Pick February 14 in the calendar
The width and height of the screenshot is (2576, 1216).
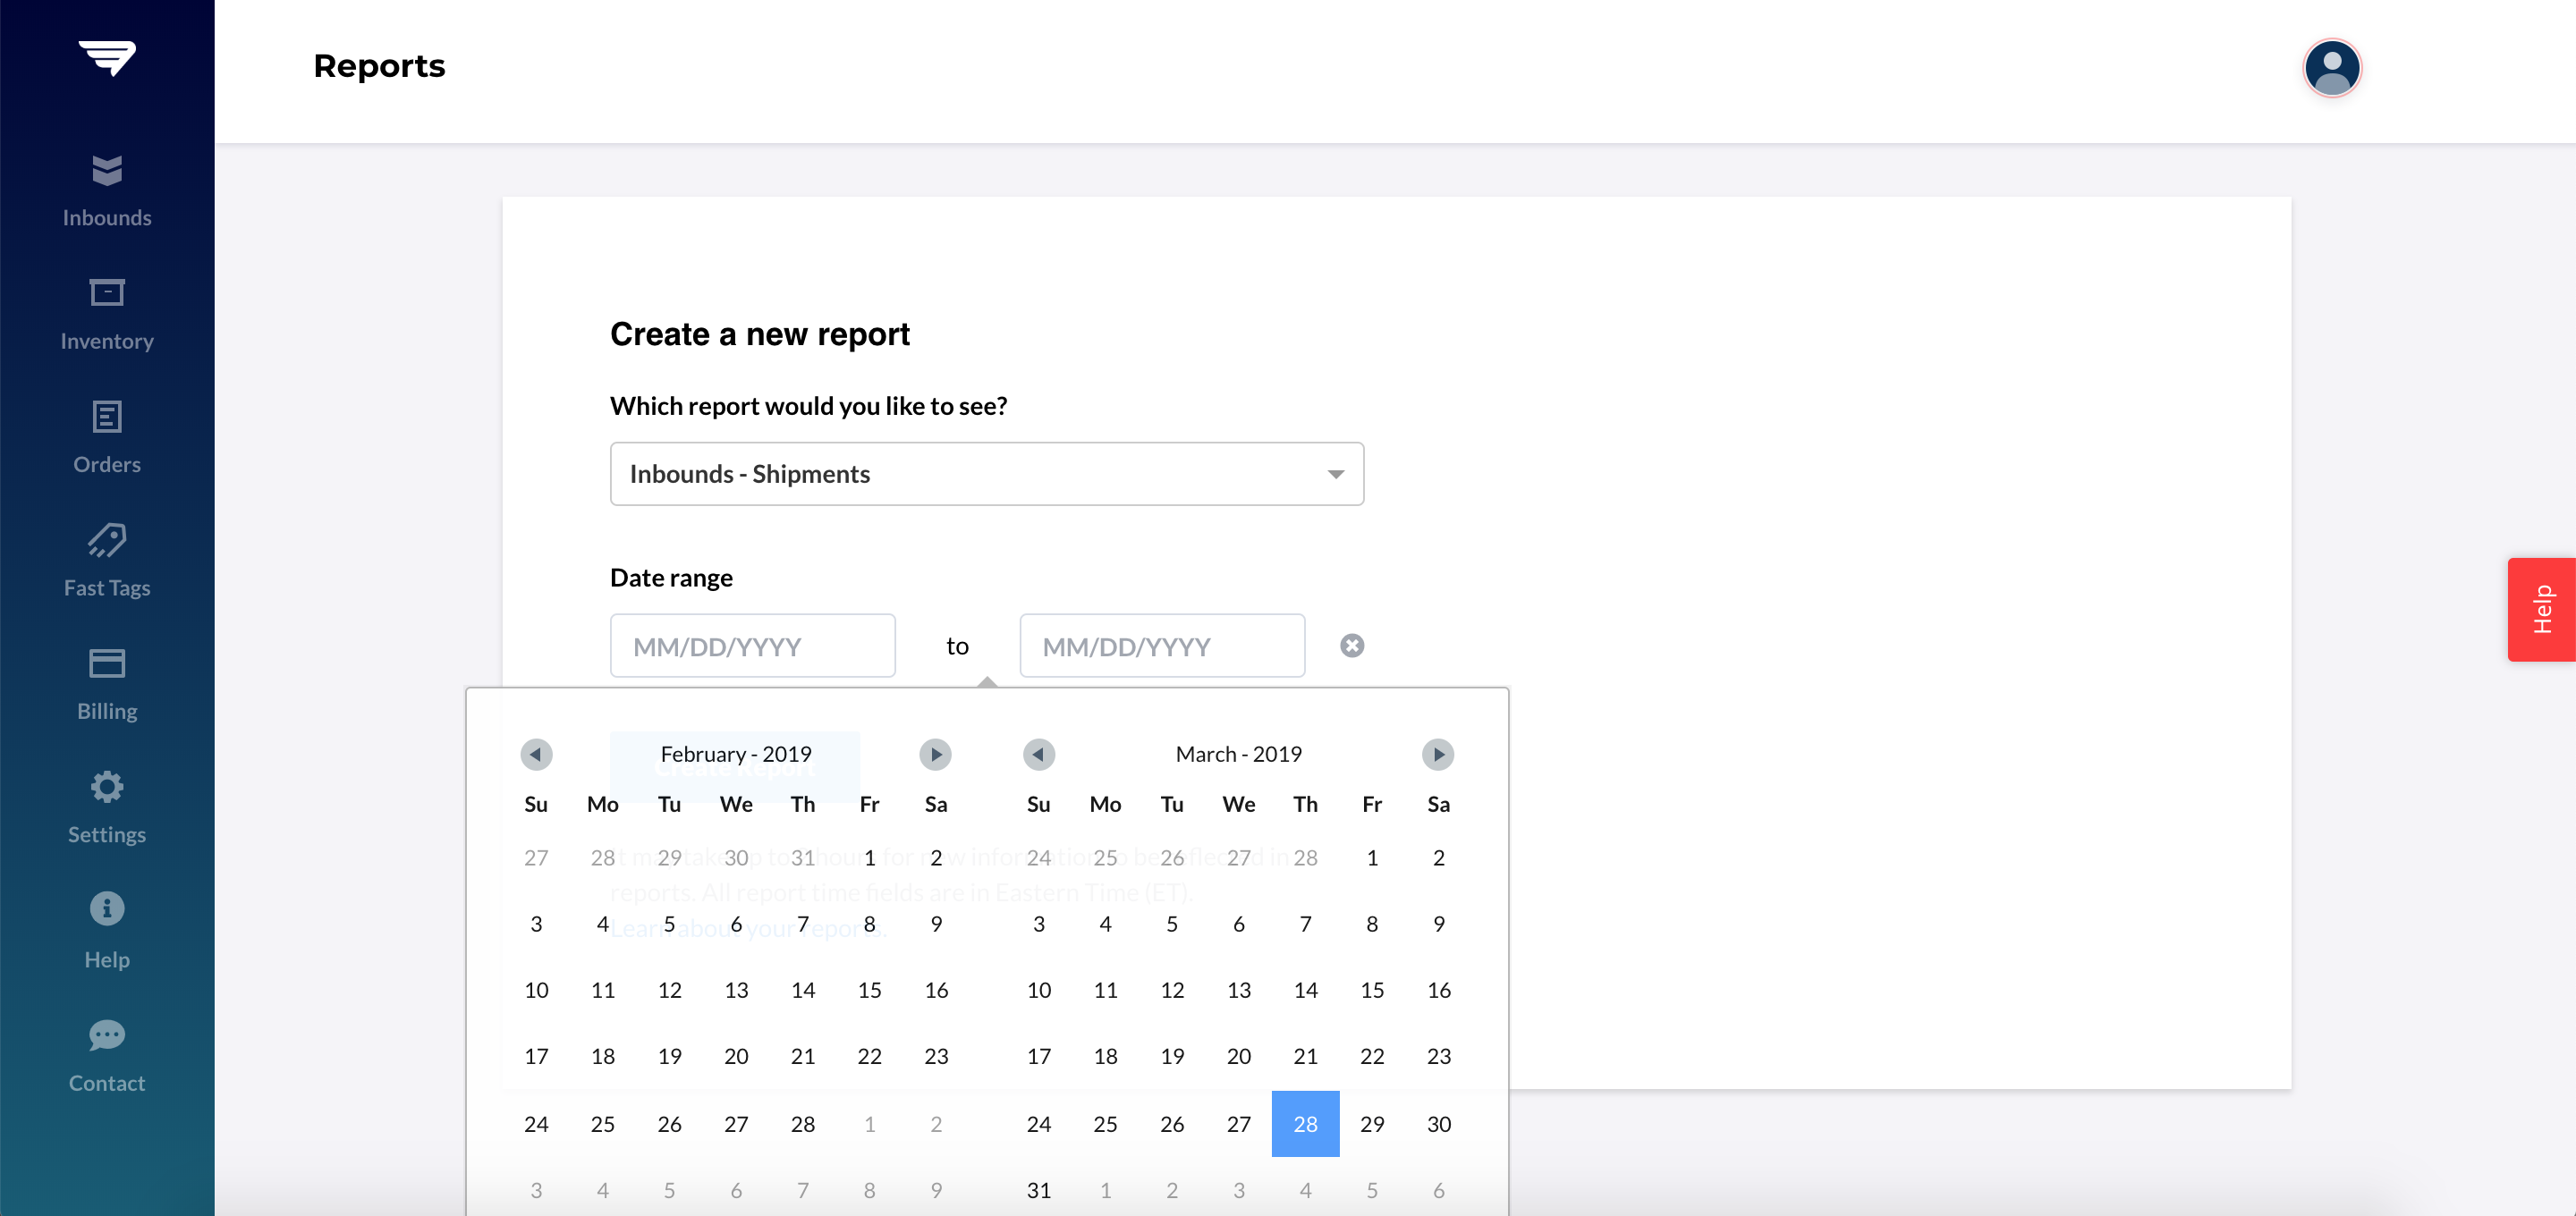(803, 990)
